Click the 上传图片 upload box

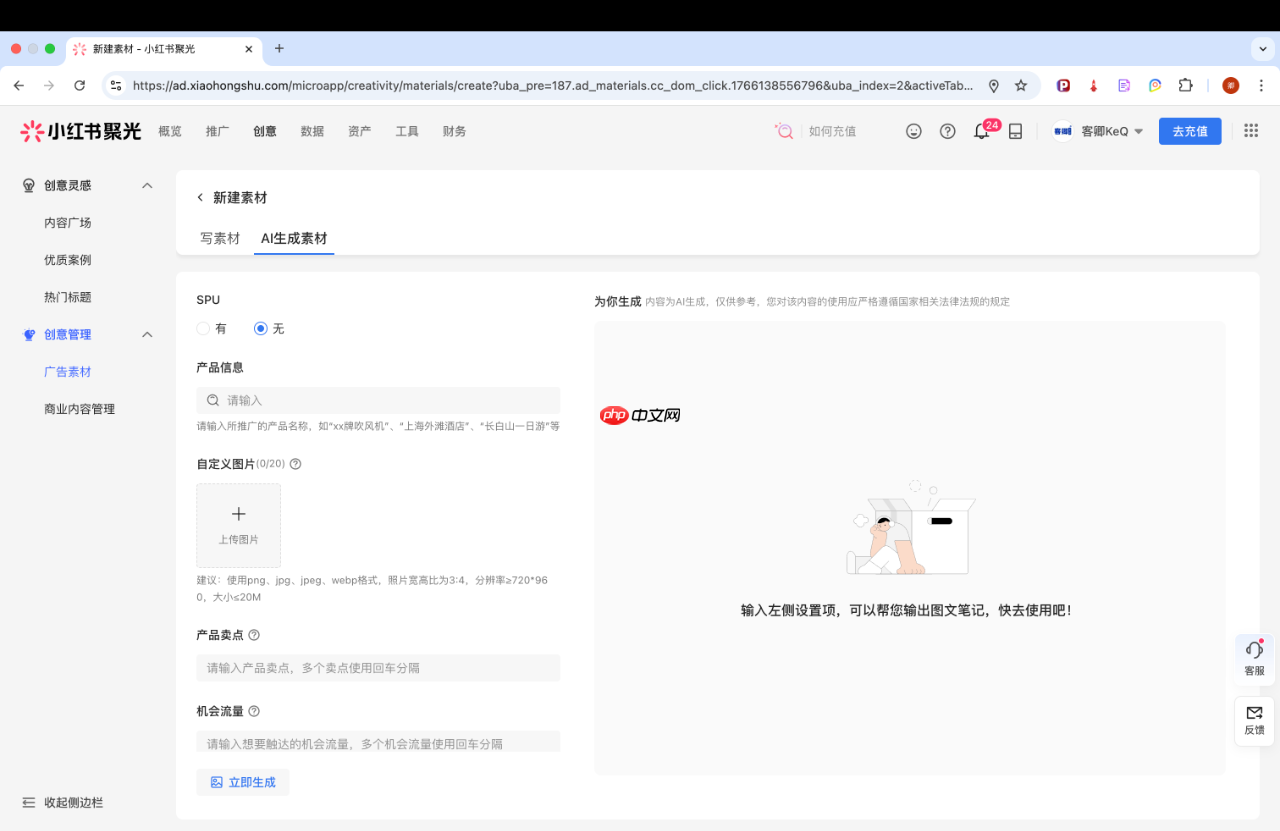coord(239,526)
